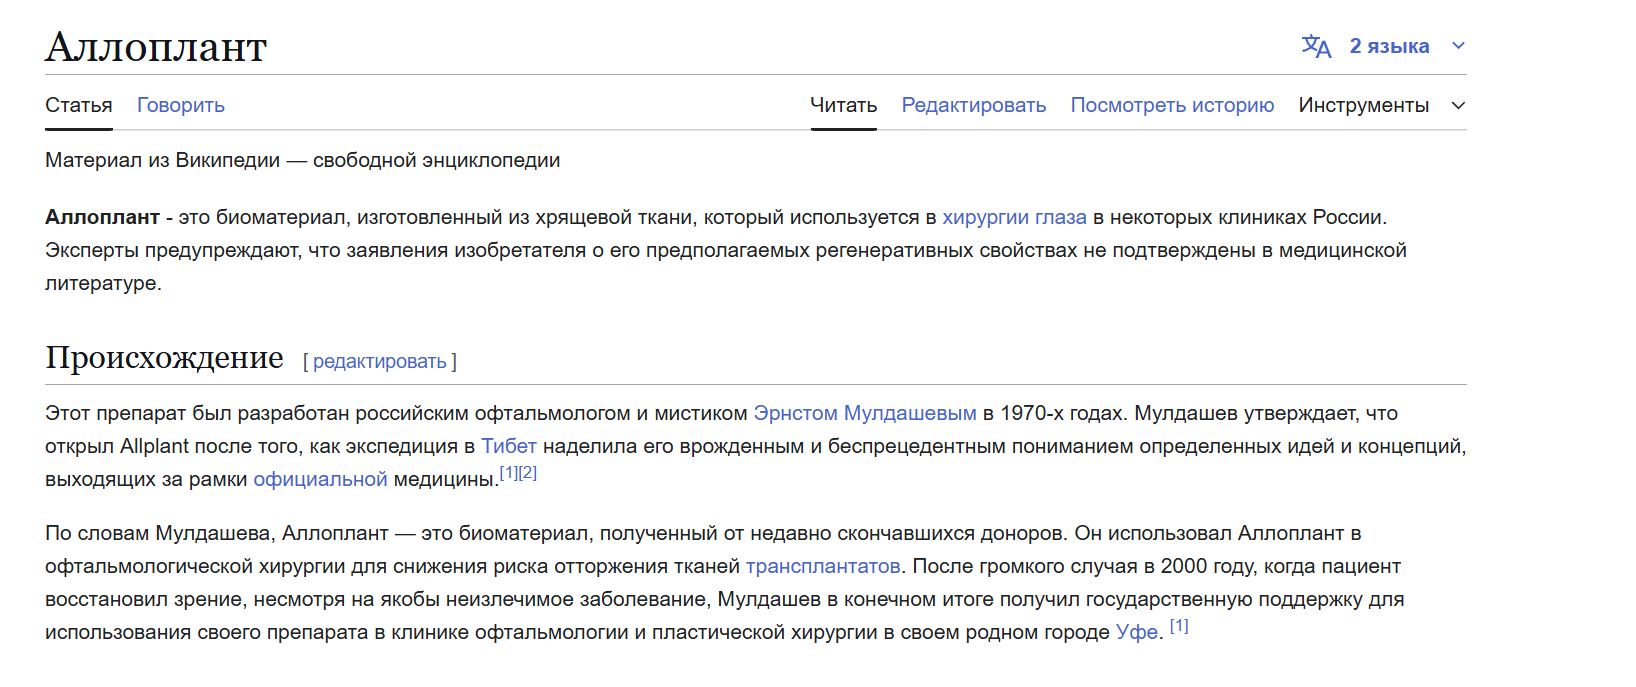The width and height of the screenshot is (1636, 687).
Task: Click footnote [1] after медицины
Action: tap(509, 472)
